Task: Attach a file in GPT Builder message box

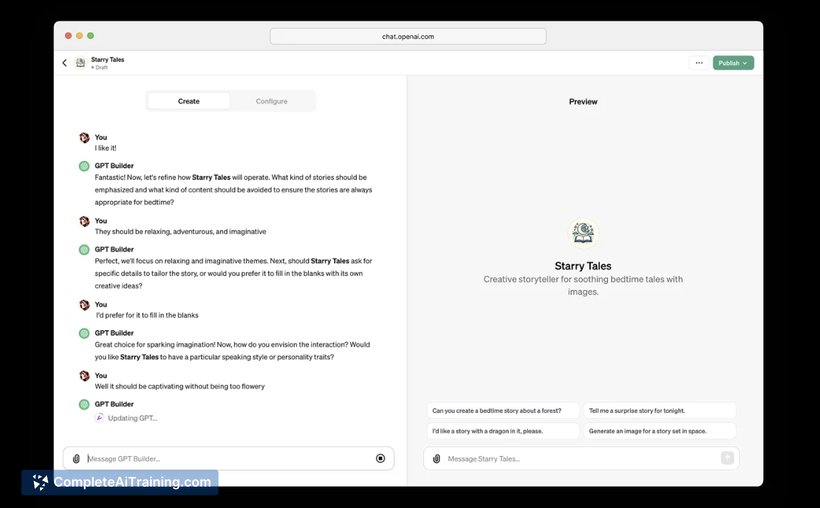Action: pyautogui.click(x=76, y=458)
